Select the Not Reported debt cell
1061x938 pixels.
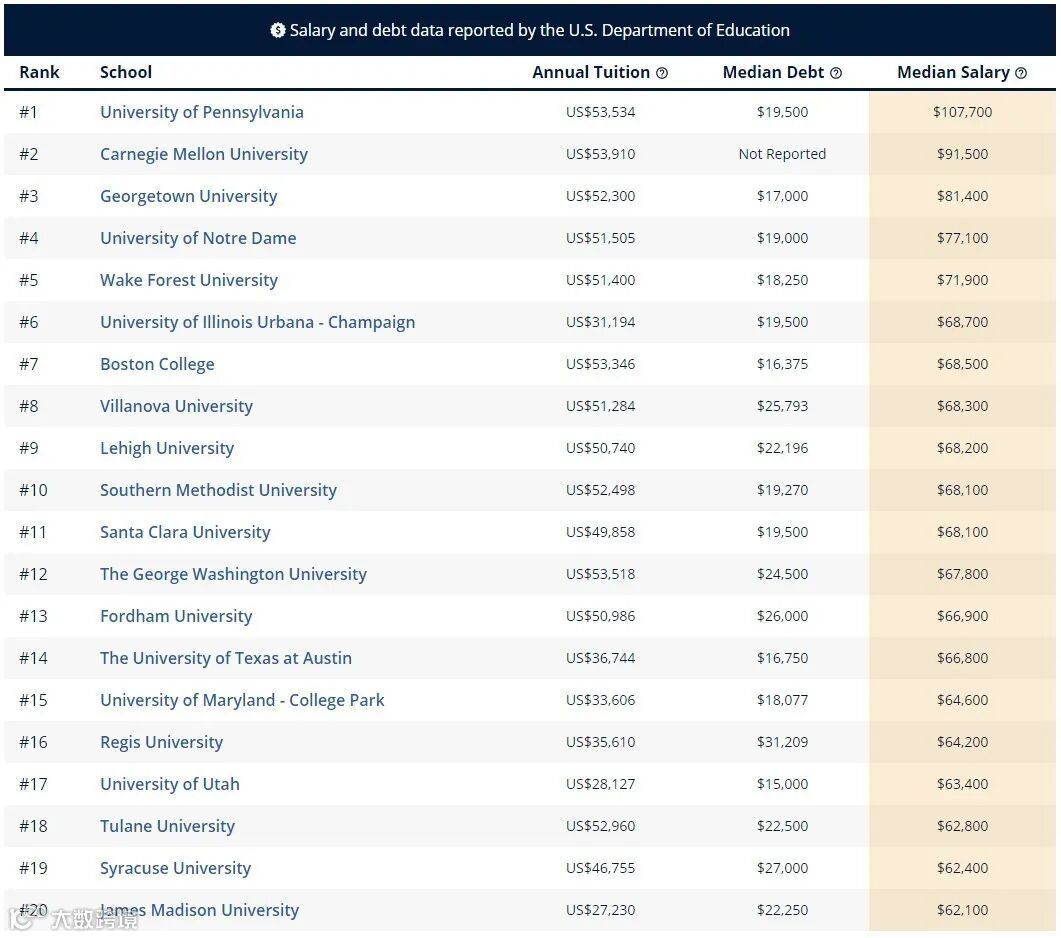(782, 154)
